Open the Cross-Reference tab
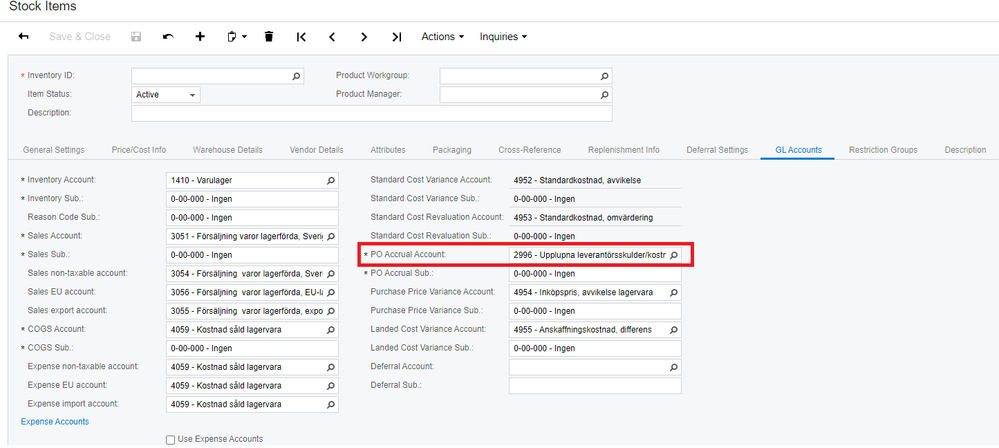The image size is (999, 448). 529,150
